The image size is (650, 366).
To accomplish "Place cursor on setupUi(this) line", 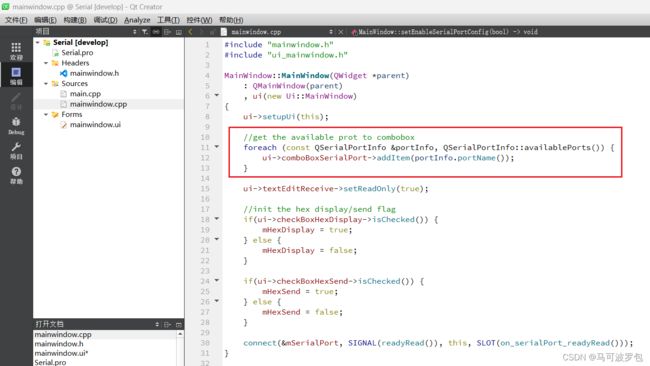I will click(x=286, y=116).
